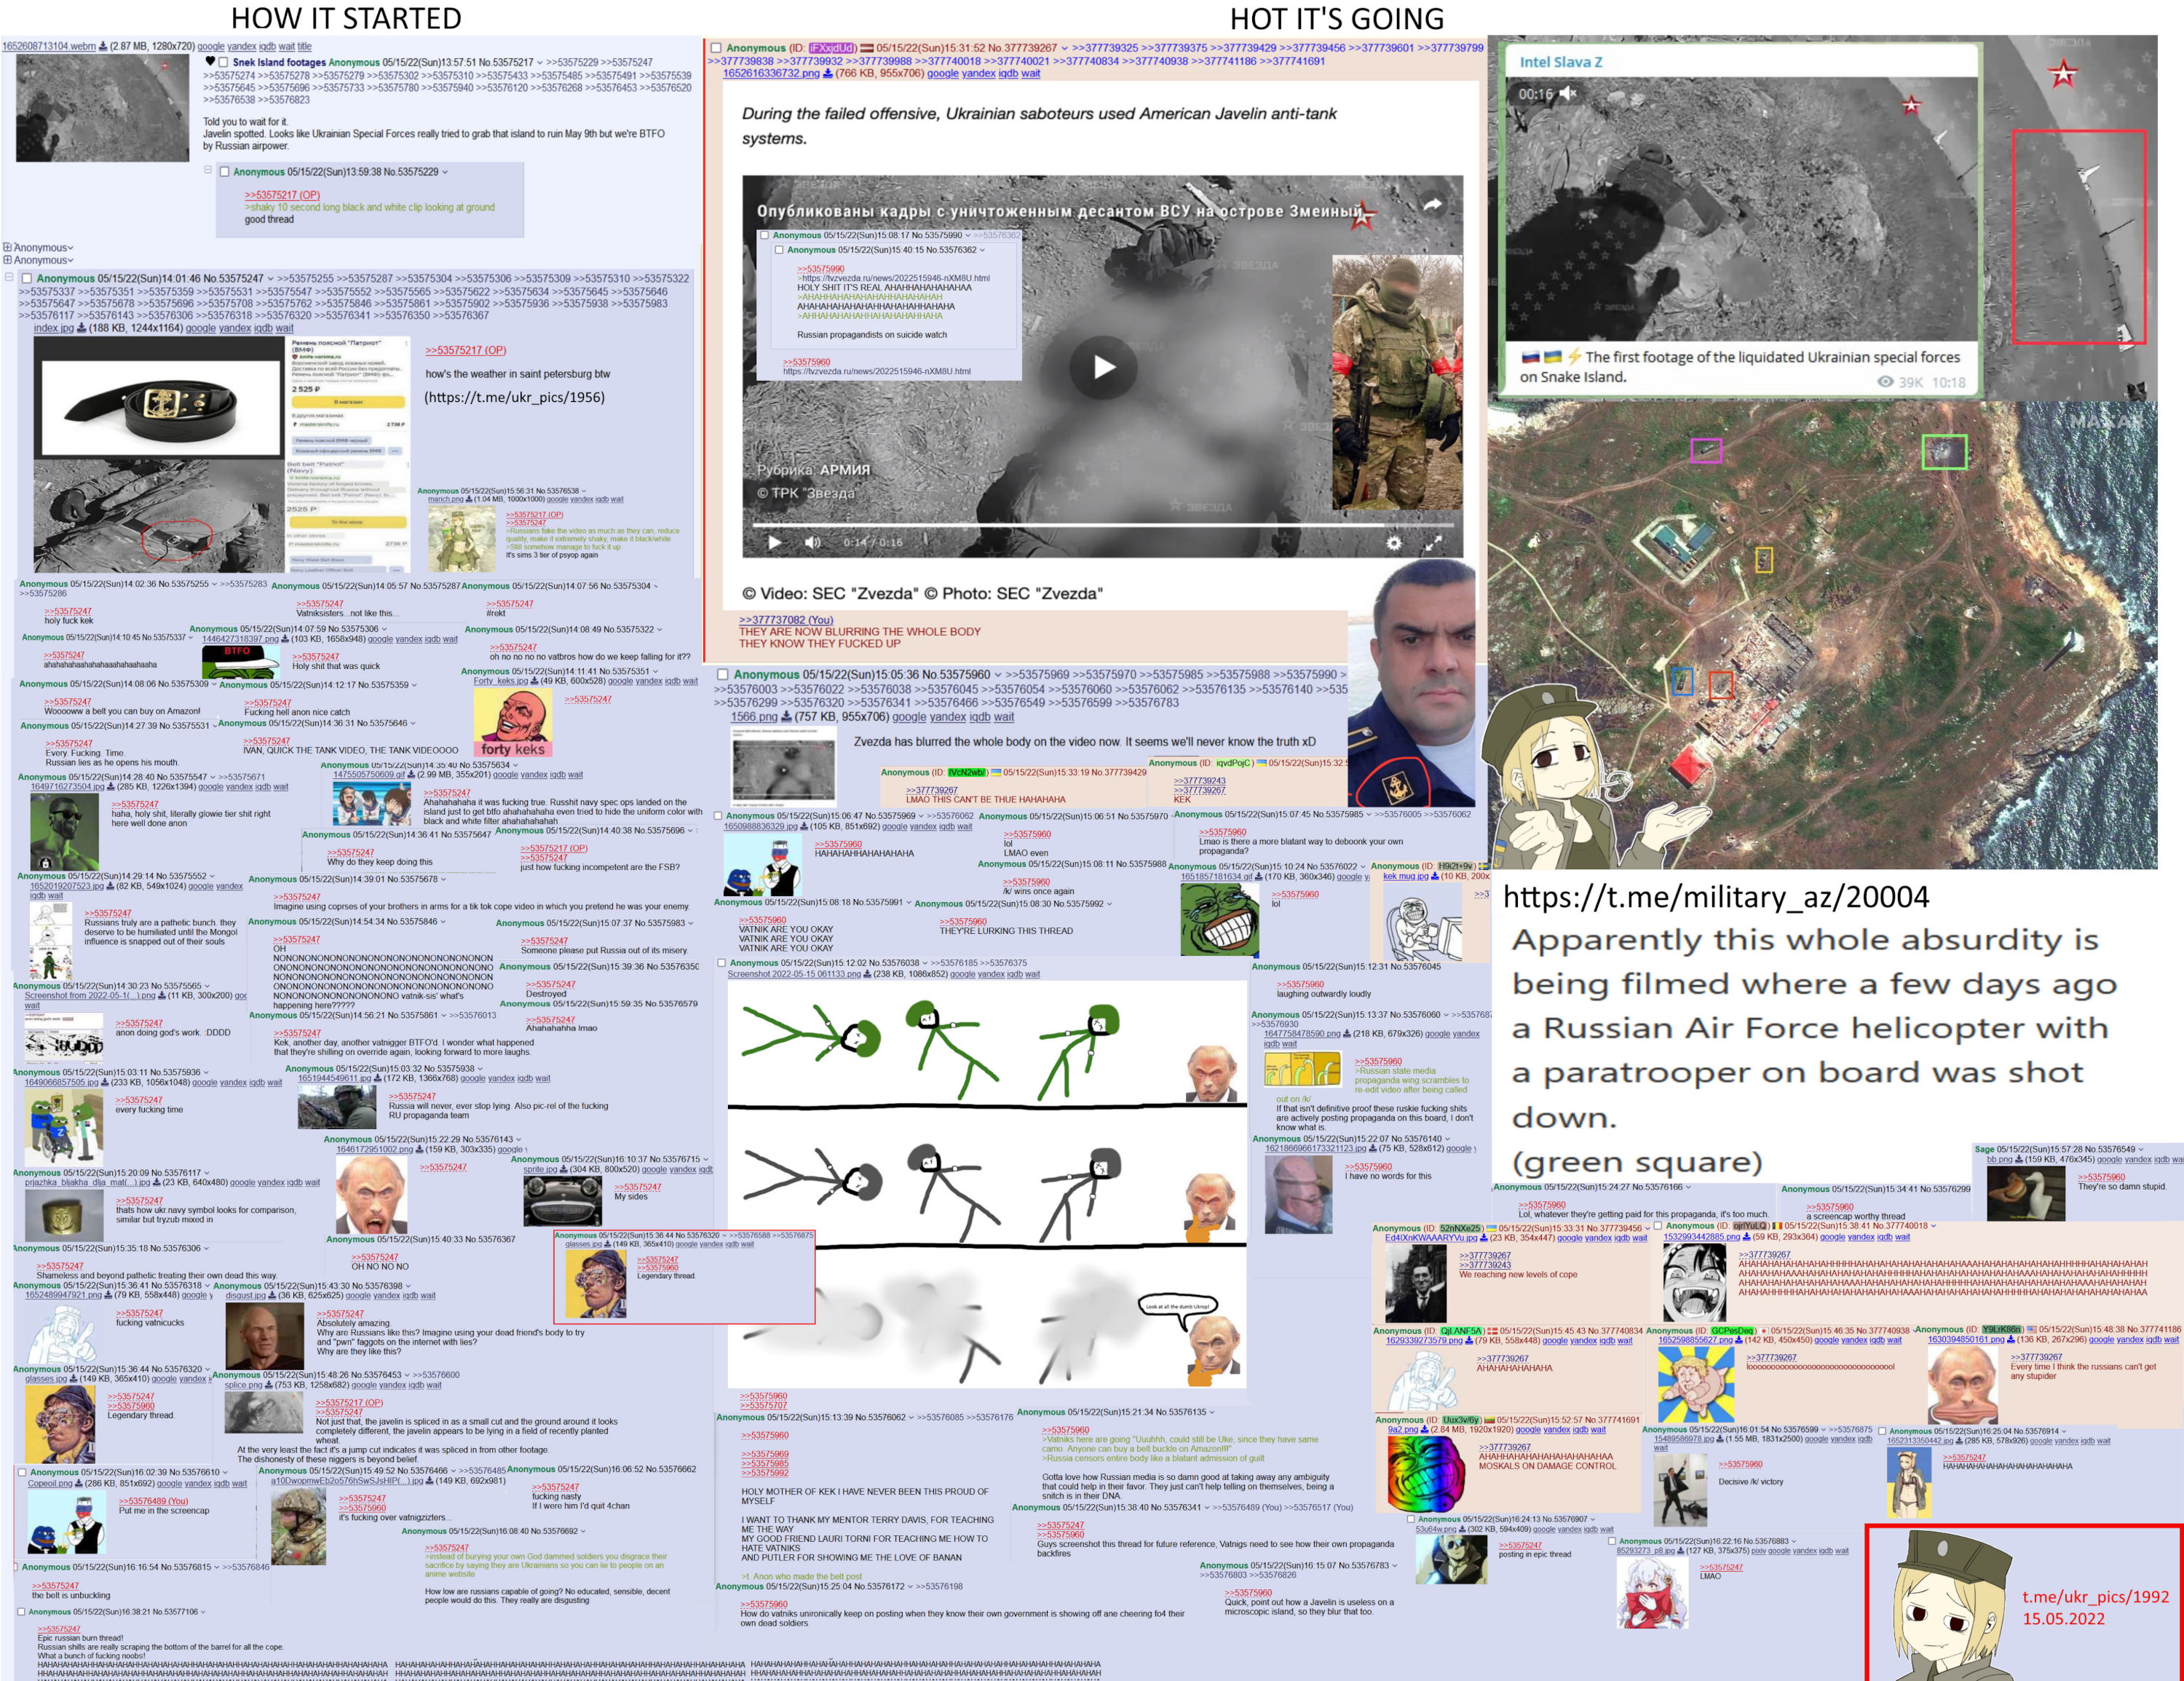Click the share arrow icon on Zvezda video

pos(1433,205)
